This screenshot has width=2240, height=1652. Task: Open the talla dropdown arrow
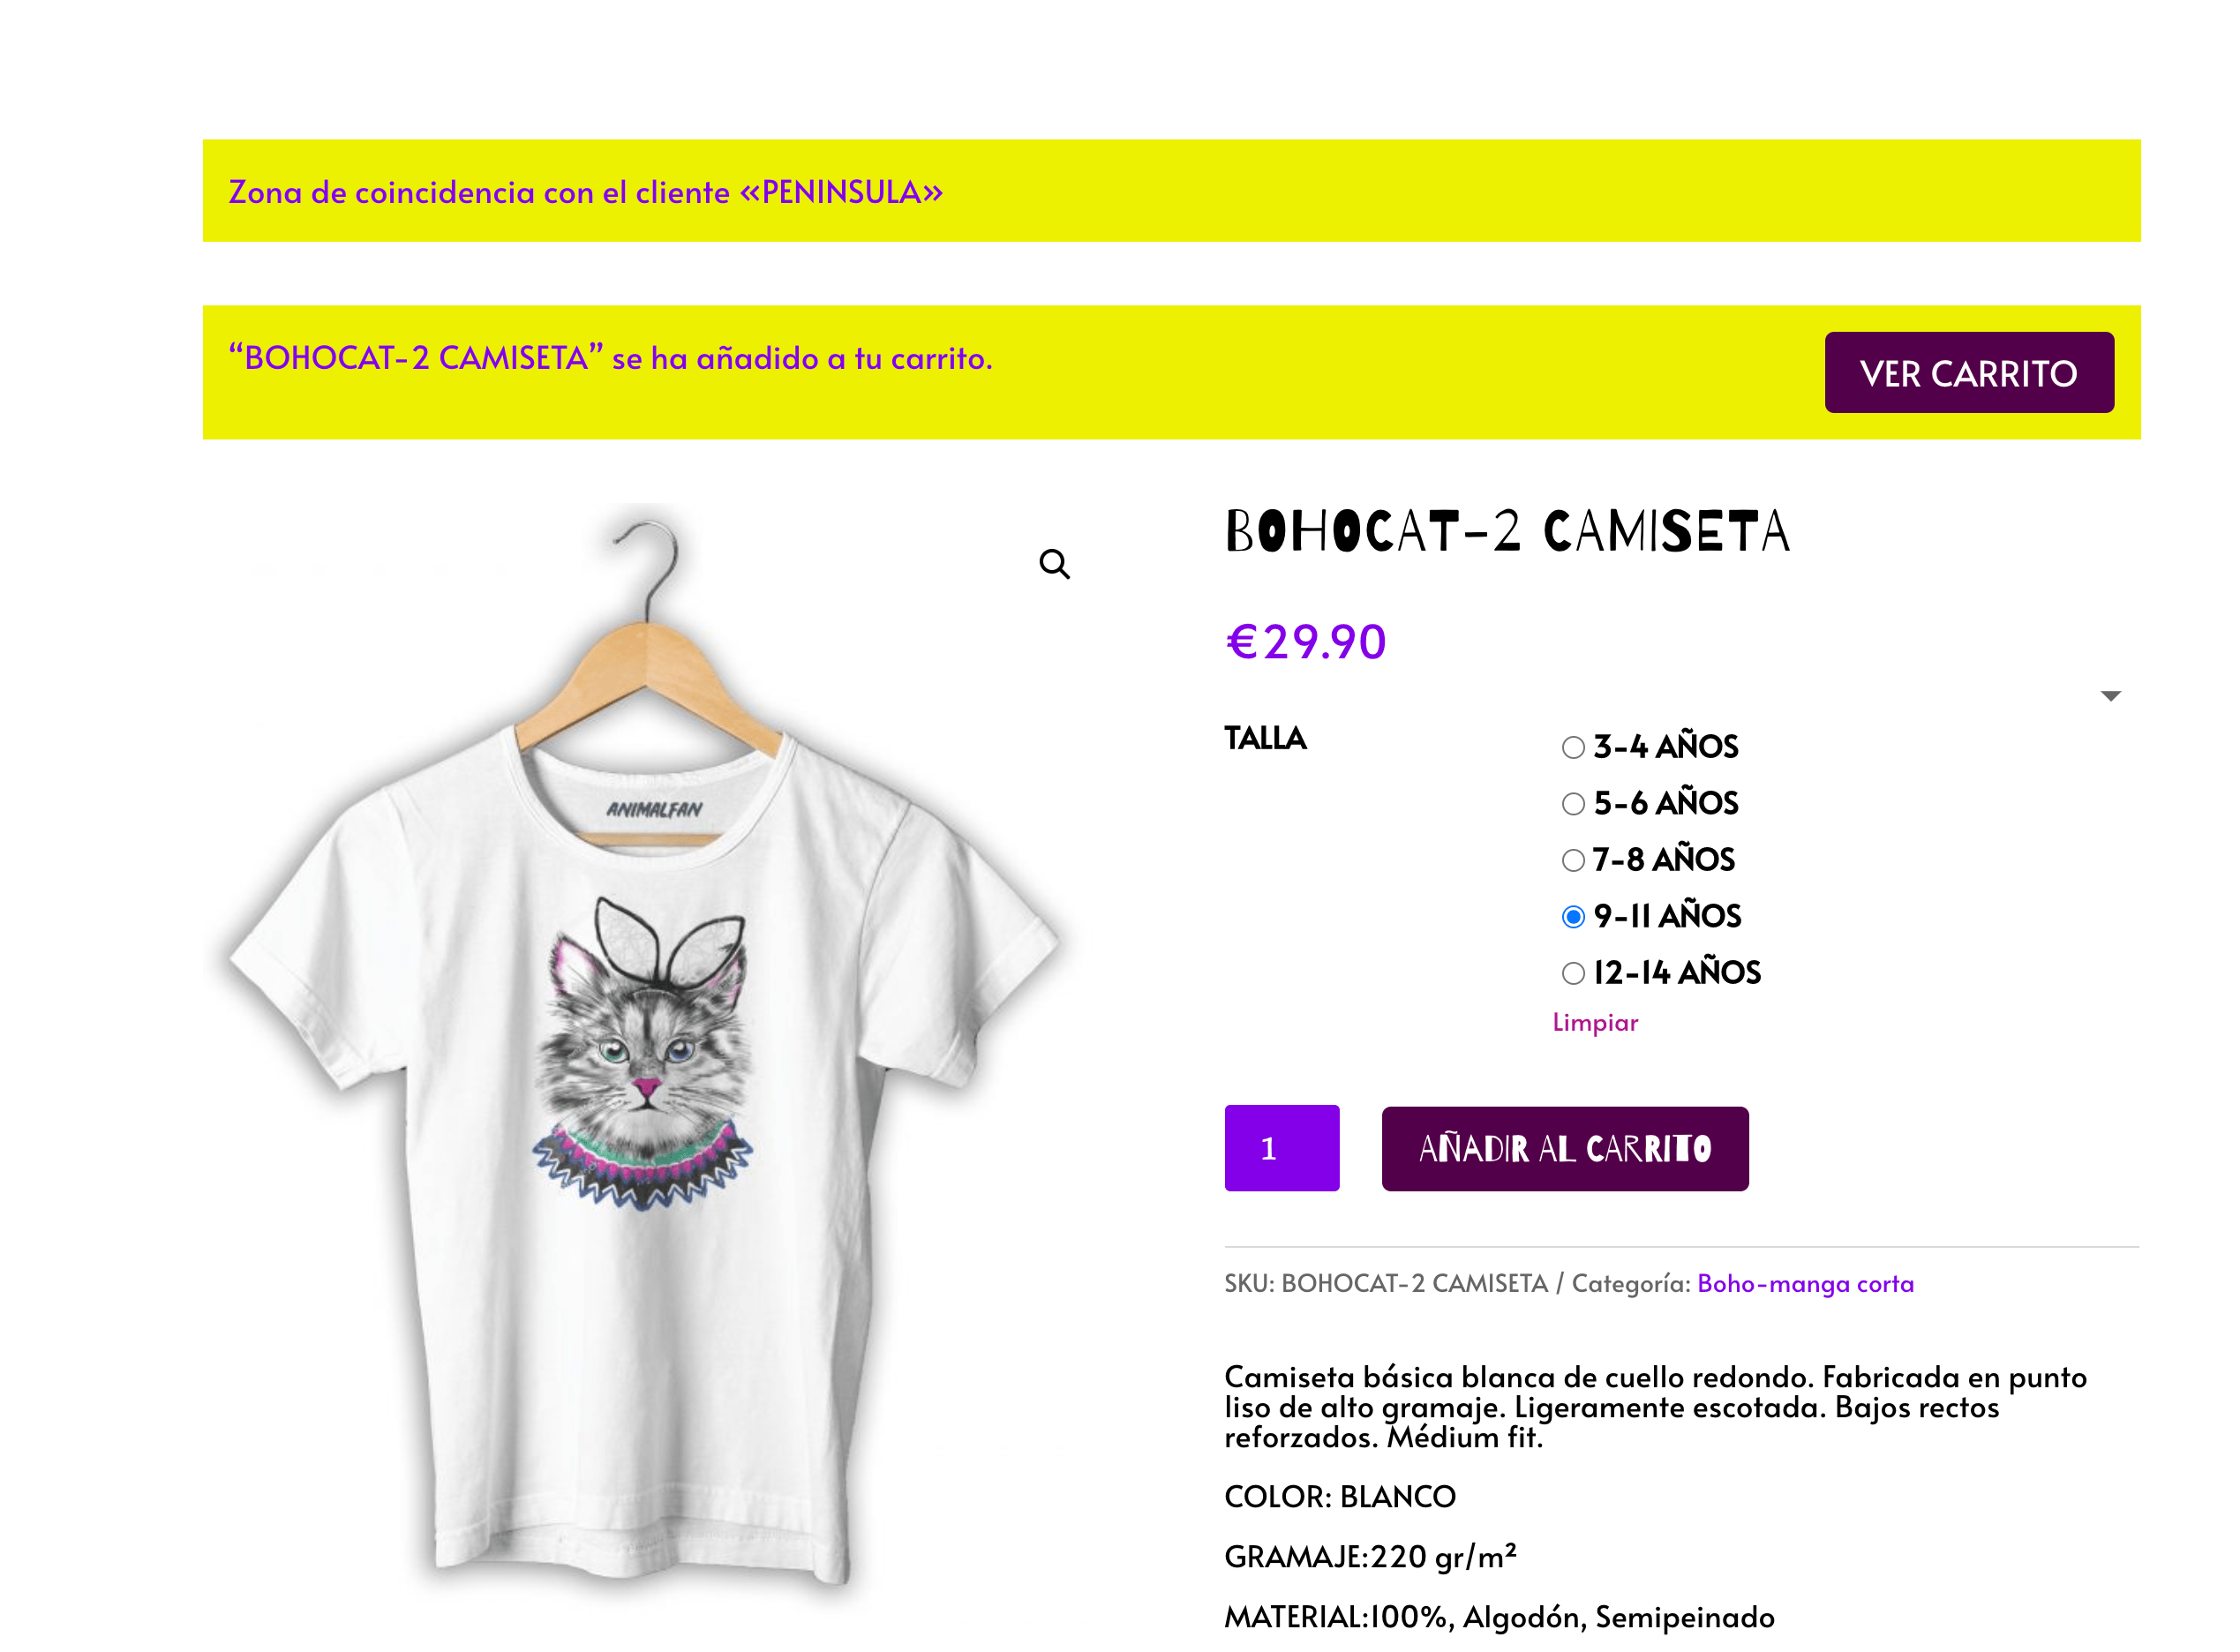coord(2110,696)
